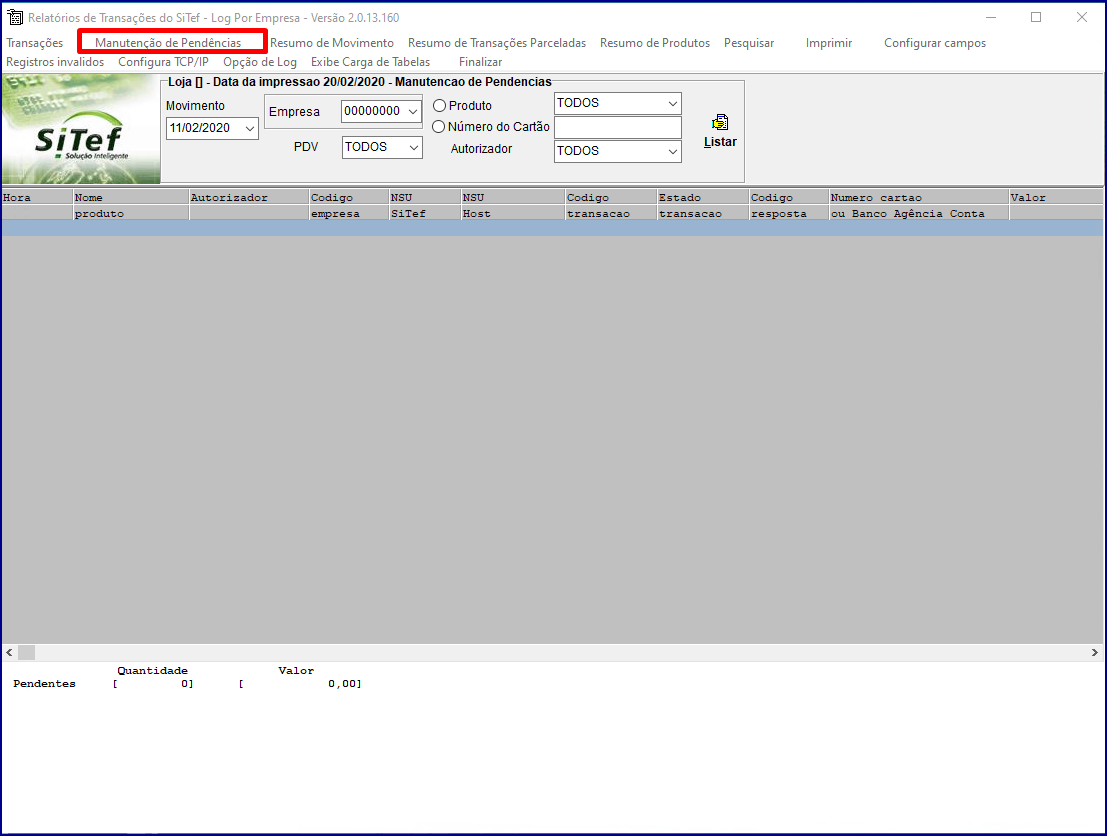This screenshot has height=836, width=1107.
Task: Click the Codigo transacao column header
Action: pyautogui.click(x=611, y=205)
